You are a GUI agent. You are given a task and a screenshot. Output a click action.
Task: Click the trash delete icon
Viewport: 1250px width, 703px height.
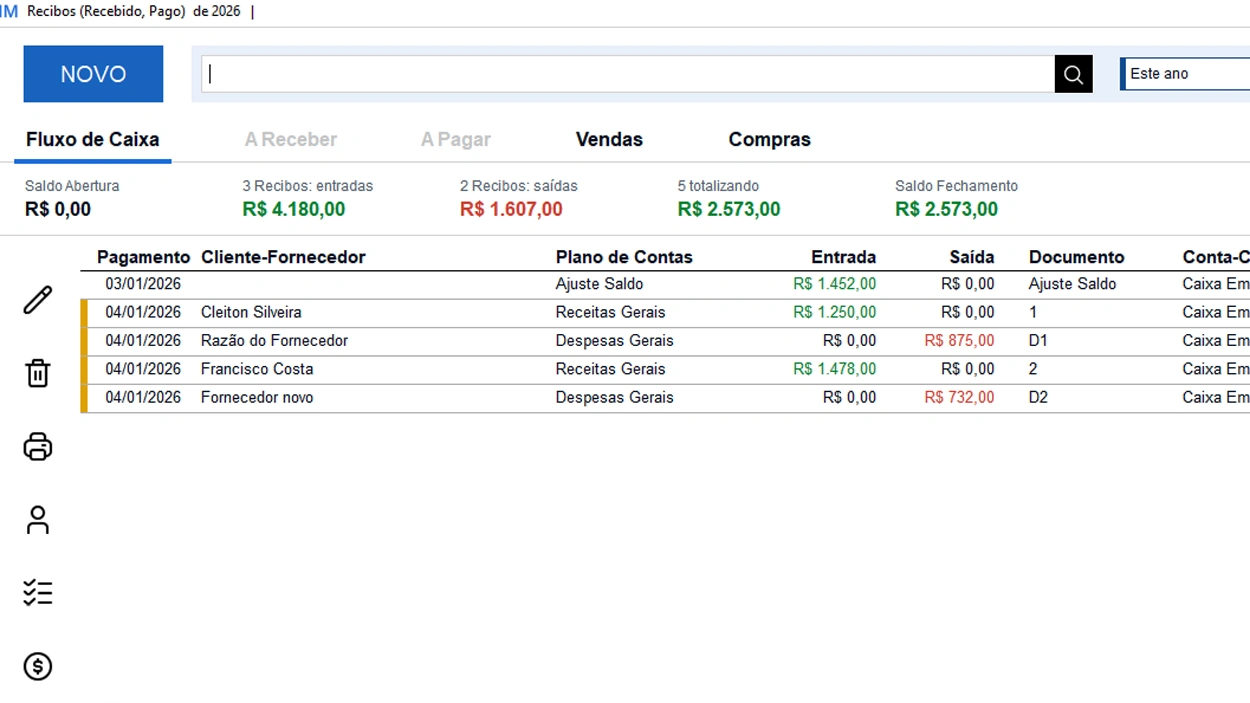[38, 373]
